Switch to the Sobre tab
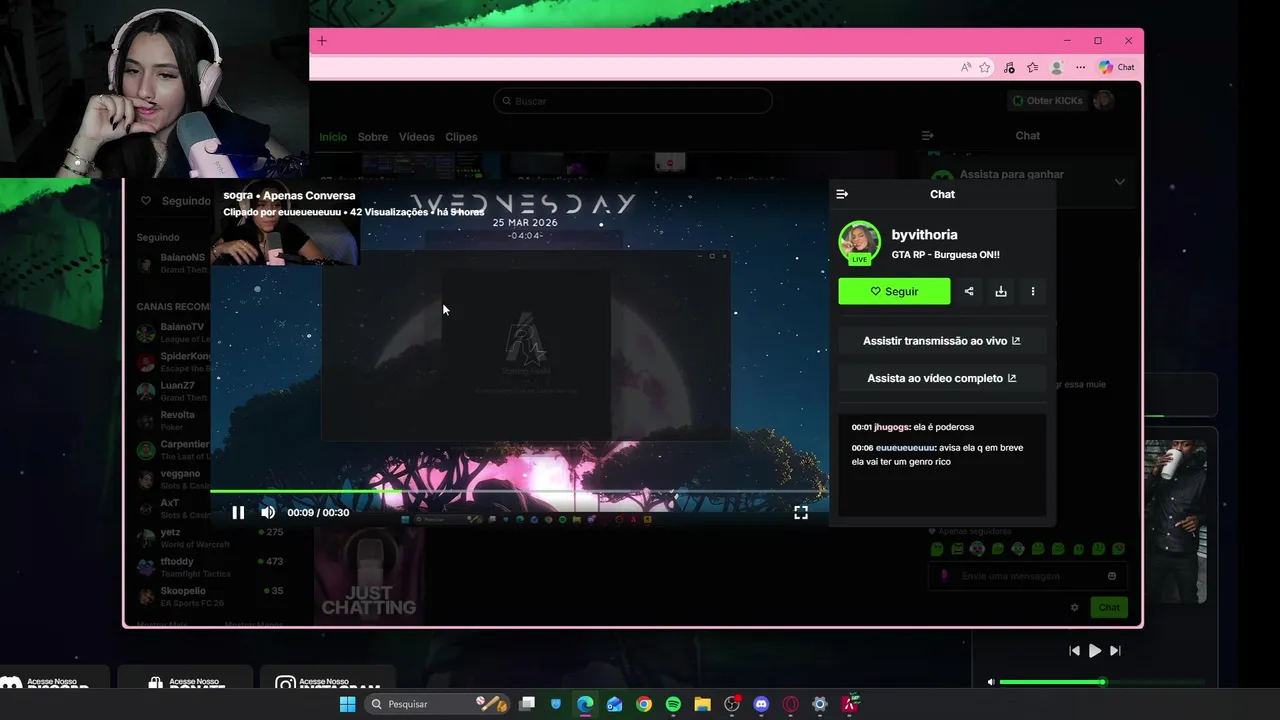 click(x=373, y=137)
